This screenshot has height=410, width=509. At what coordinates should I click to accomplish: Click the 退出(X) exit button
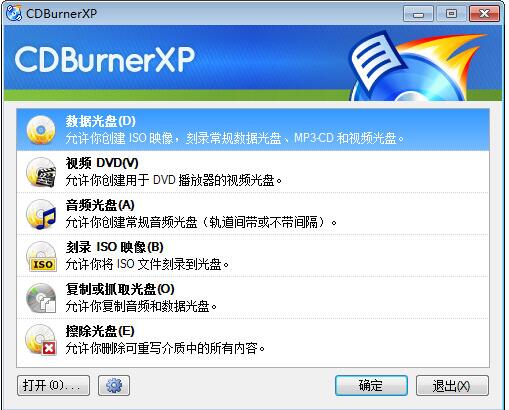452,386
